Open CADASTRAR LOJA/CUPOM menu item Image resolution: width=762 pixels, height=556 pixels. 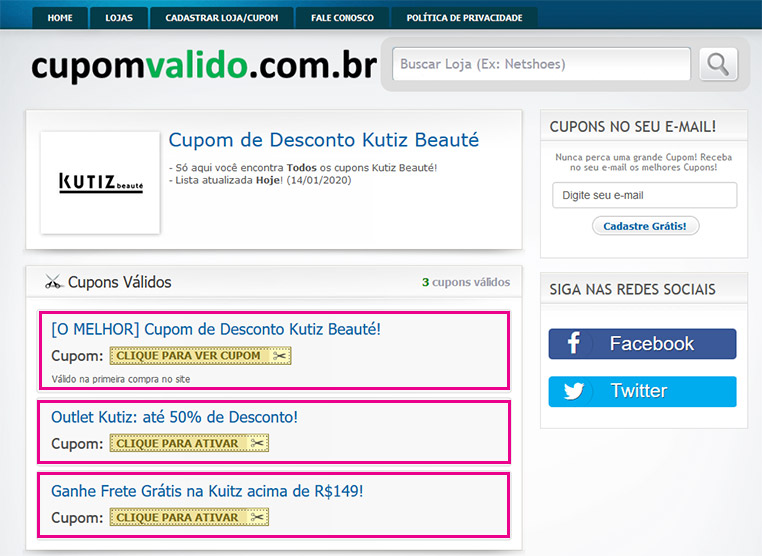coord(222,18)
